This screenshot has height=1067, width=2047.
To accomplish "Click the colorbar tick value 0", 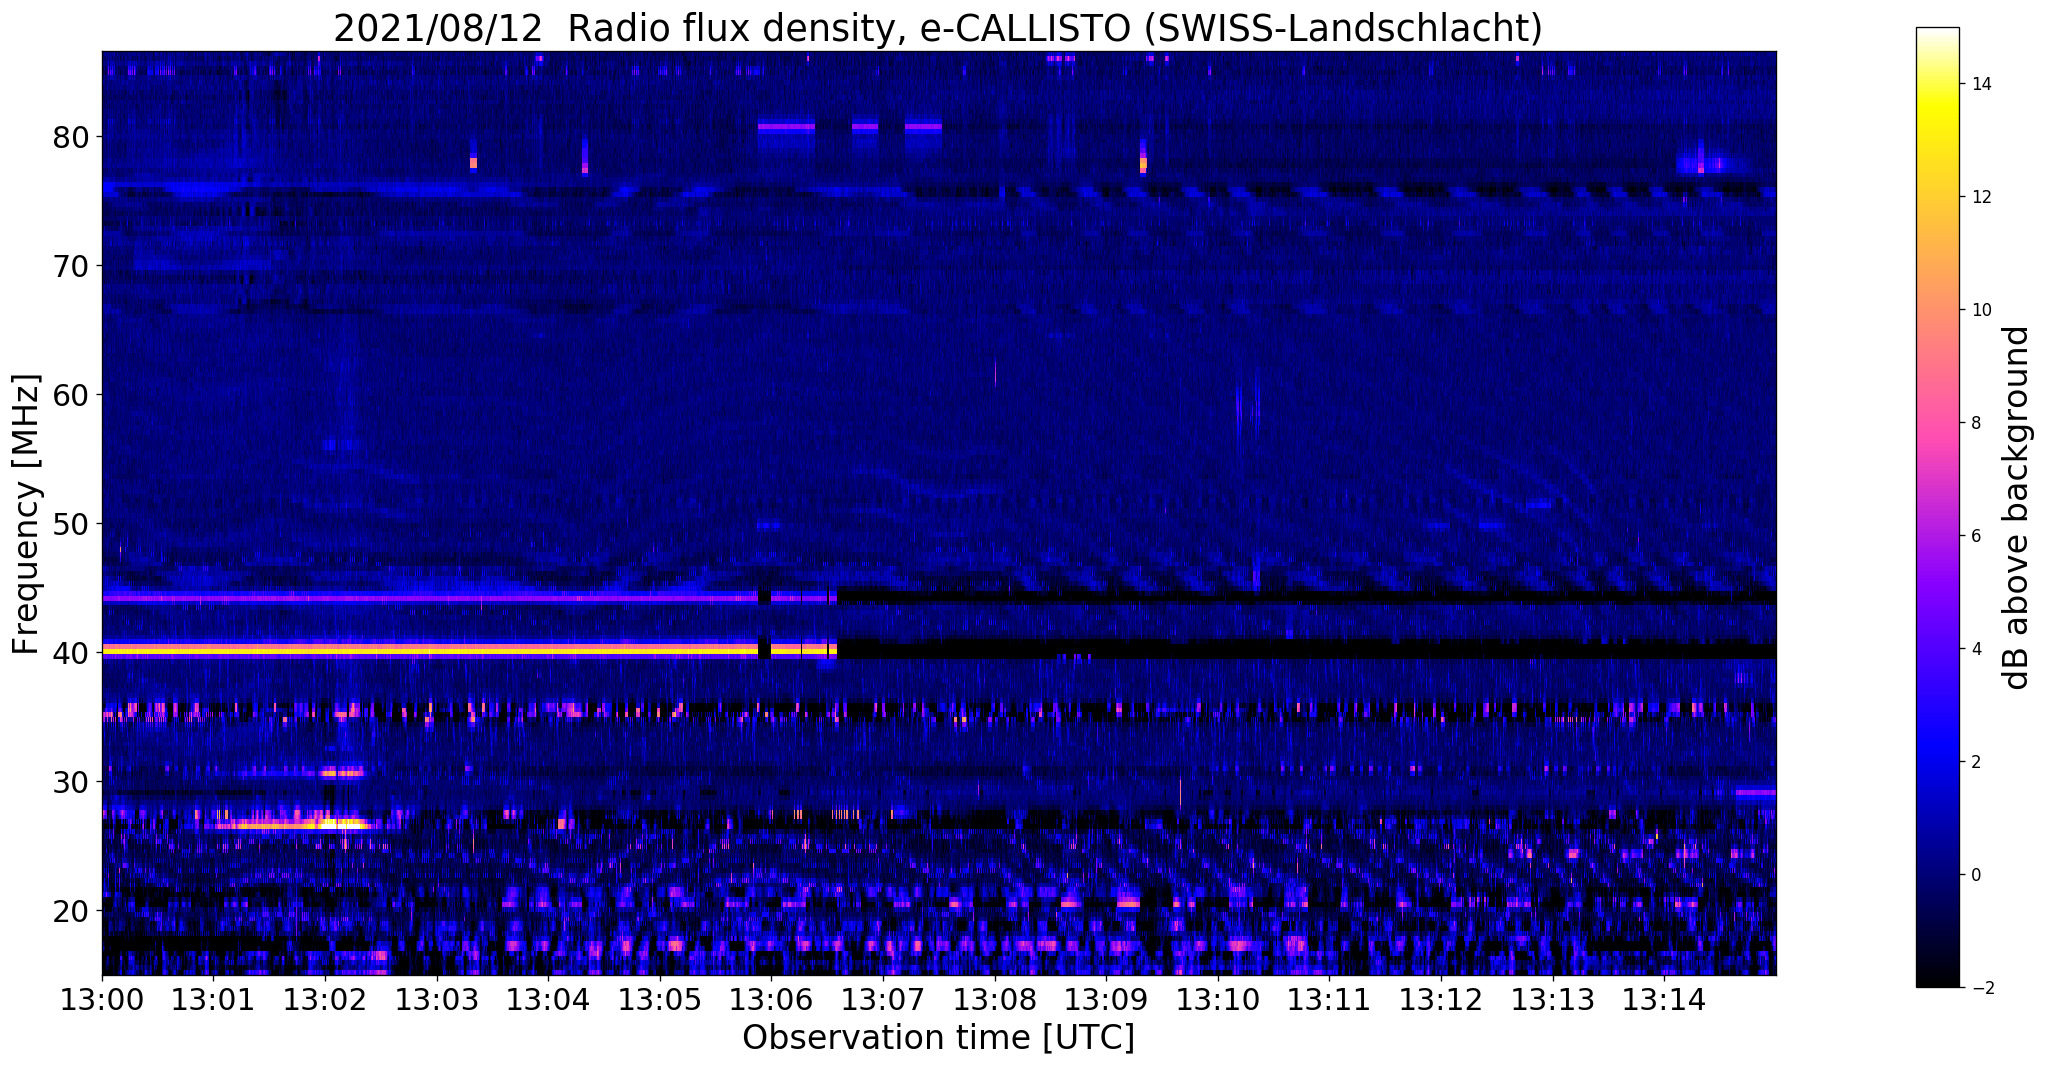I will pos(1975,875).
